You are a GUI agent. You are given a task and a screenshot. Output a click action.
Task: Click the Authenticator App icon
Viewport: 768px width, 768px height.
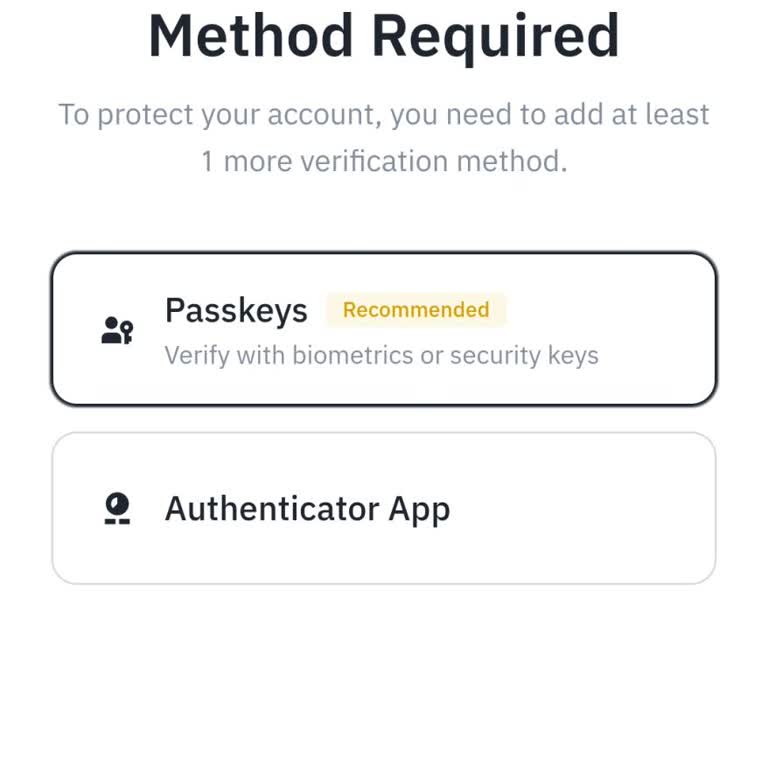coord(117,508)
